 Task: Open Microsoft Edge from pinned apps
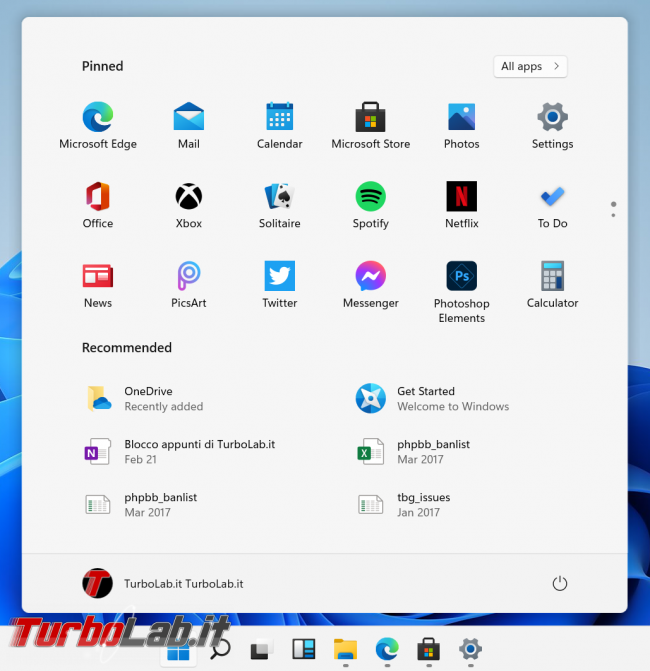[98, 125]
